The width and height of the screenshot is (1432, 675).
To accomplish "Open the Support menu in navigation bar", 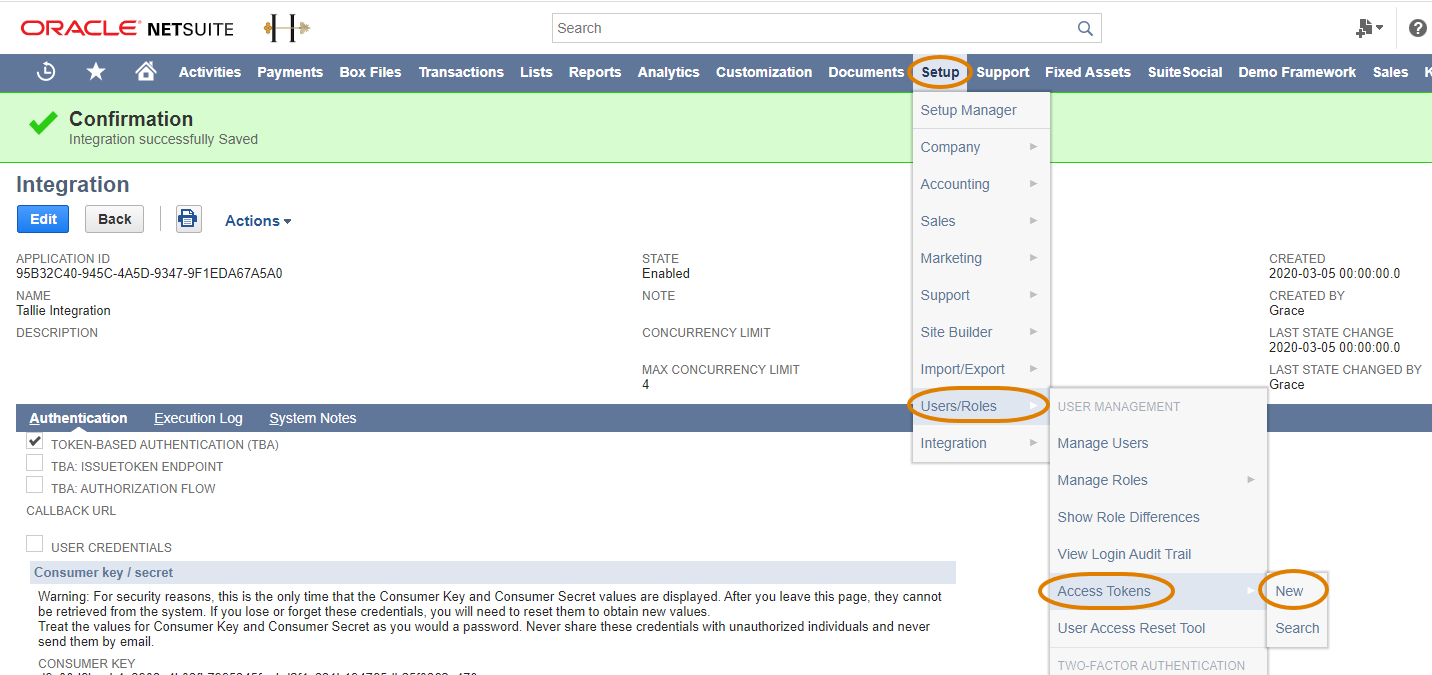I will pos(1003,72).
